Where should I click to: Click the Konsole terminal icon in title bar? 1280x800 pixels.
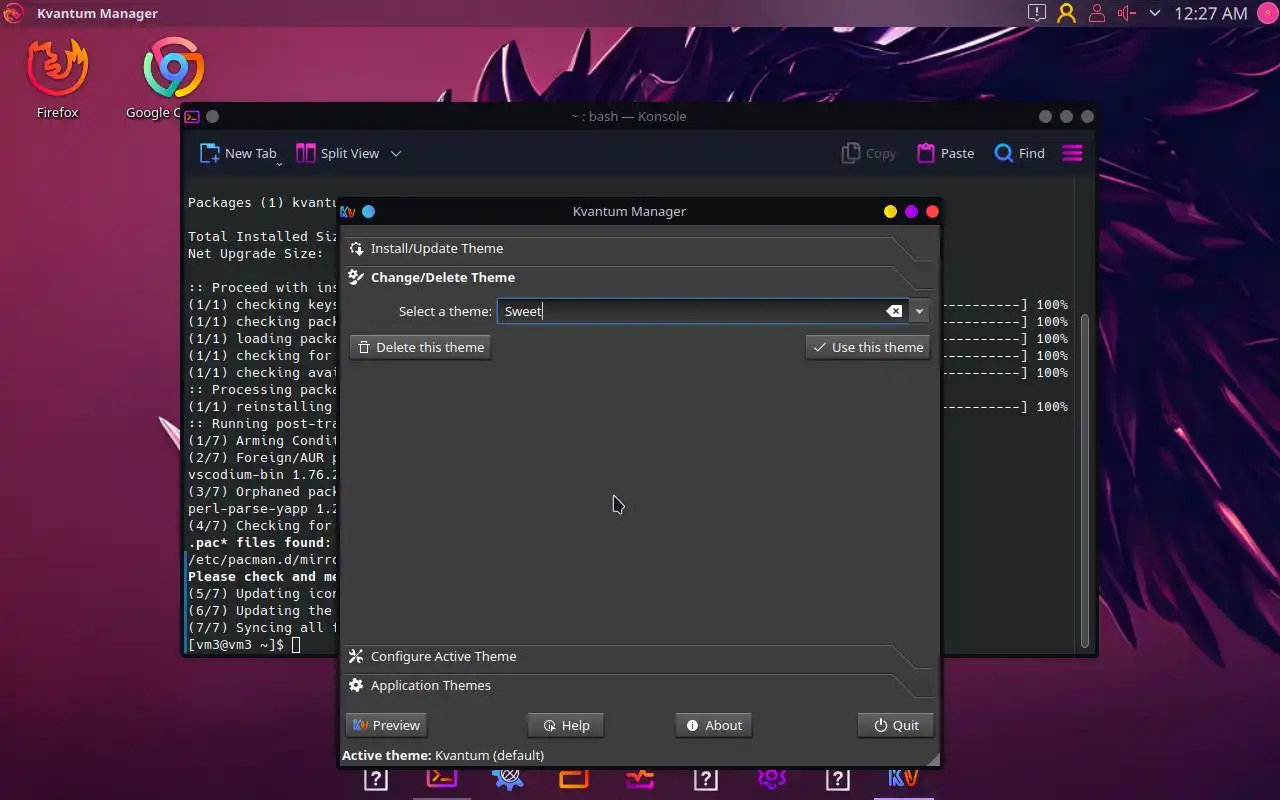pyautogui.click(x=192, y=116)
